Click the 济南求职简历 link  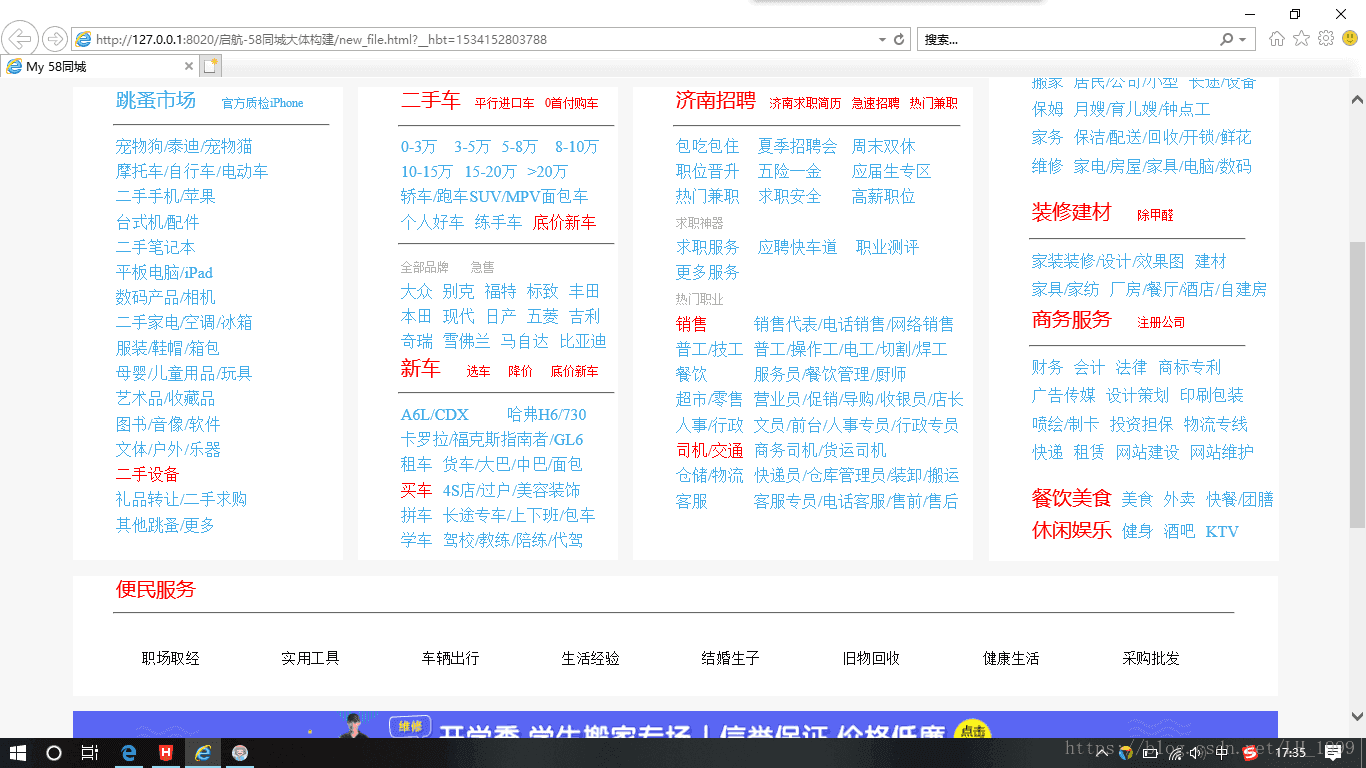[806, 103]
